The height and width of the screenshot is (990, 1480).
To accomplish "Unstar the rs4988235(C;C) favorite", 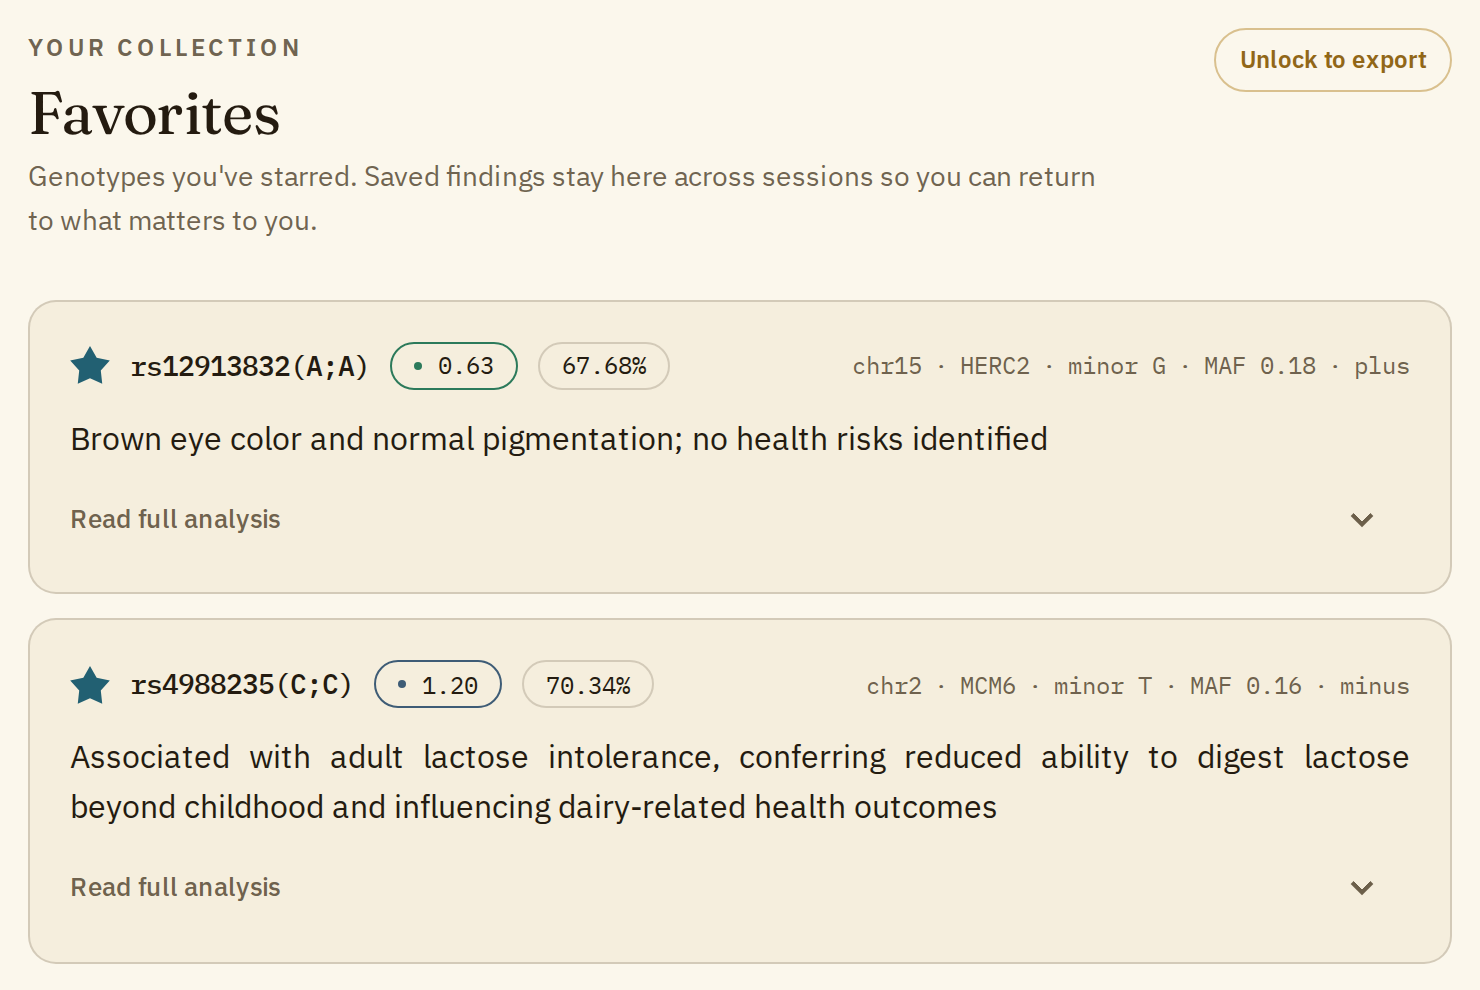I will click(x=90, y=685).
